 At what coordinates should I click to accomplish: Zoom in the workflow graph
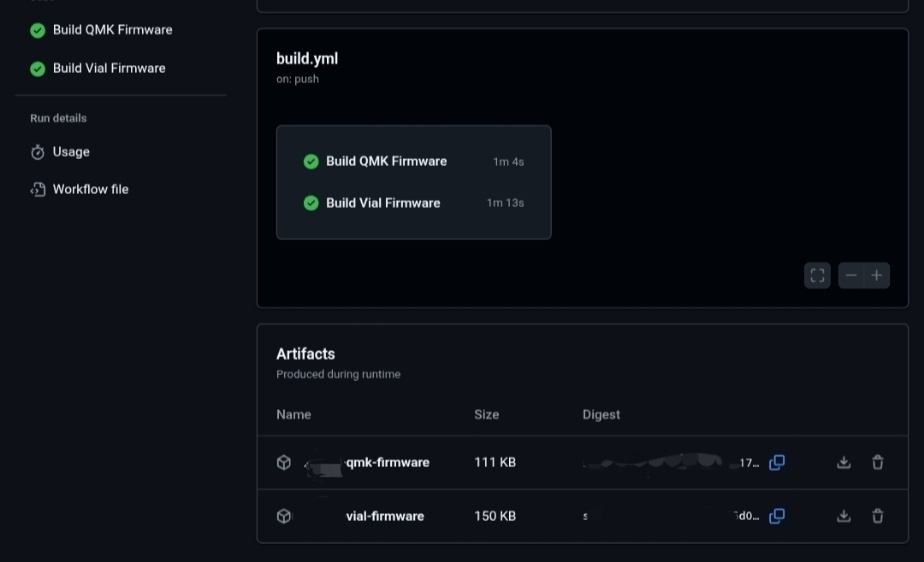pyautogui.click(x=877, y=275)
